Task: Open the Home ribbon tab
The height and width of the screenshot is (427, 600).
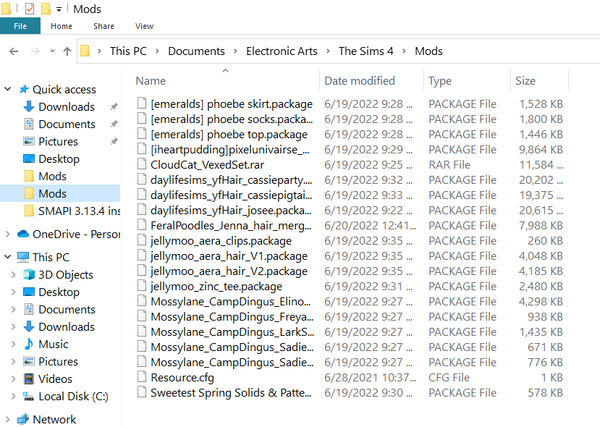Action: (x=61, y=26)
